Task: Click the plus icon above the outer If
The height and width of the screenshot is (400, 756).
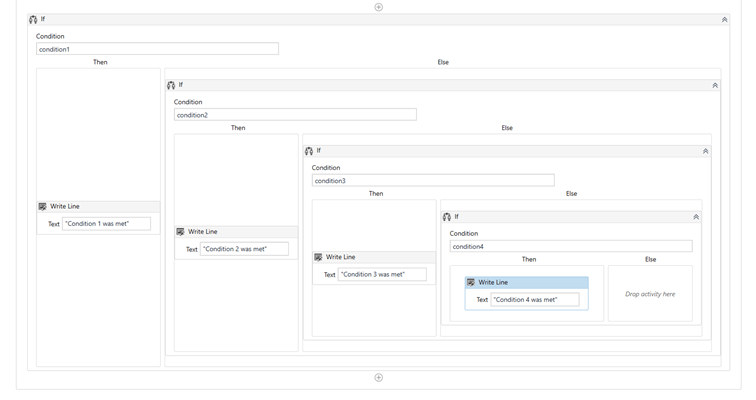Action: 378,7
